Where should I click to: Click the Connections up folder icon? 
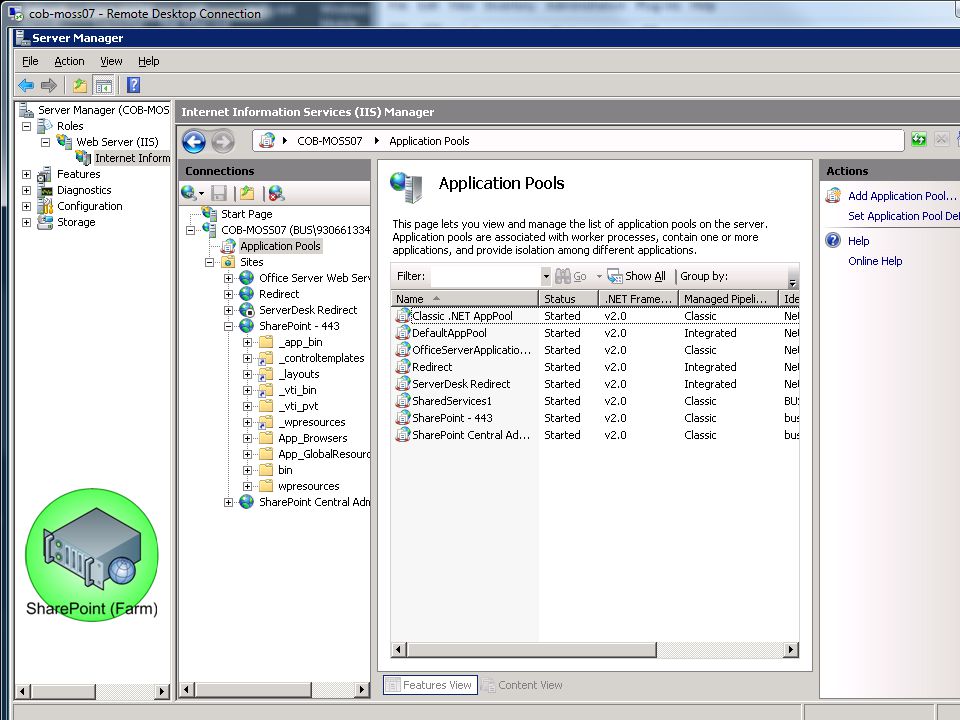[x=247, y=193]
